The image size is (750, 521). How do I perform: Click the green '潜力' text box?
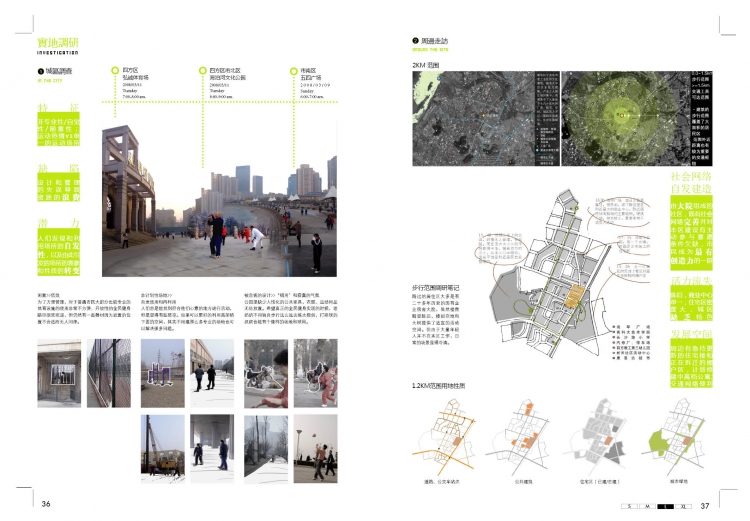click(x=59, y=252)
